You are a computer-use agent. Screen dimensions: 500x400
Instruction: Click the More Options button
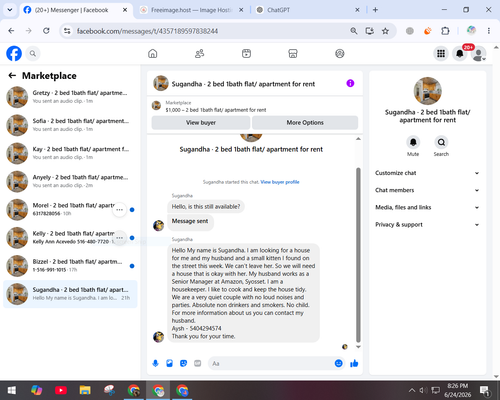[305, 123]
